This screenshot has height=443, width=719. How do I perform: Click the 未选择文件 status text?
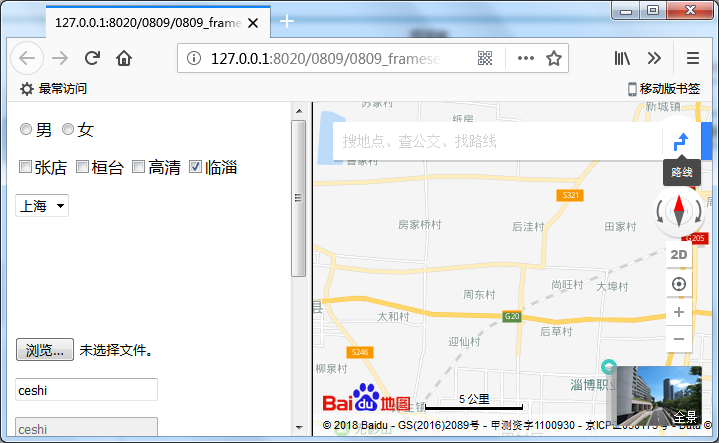(x=116, y=350)
